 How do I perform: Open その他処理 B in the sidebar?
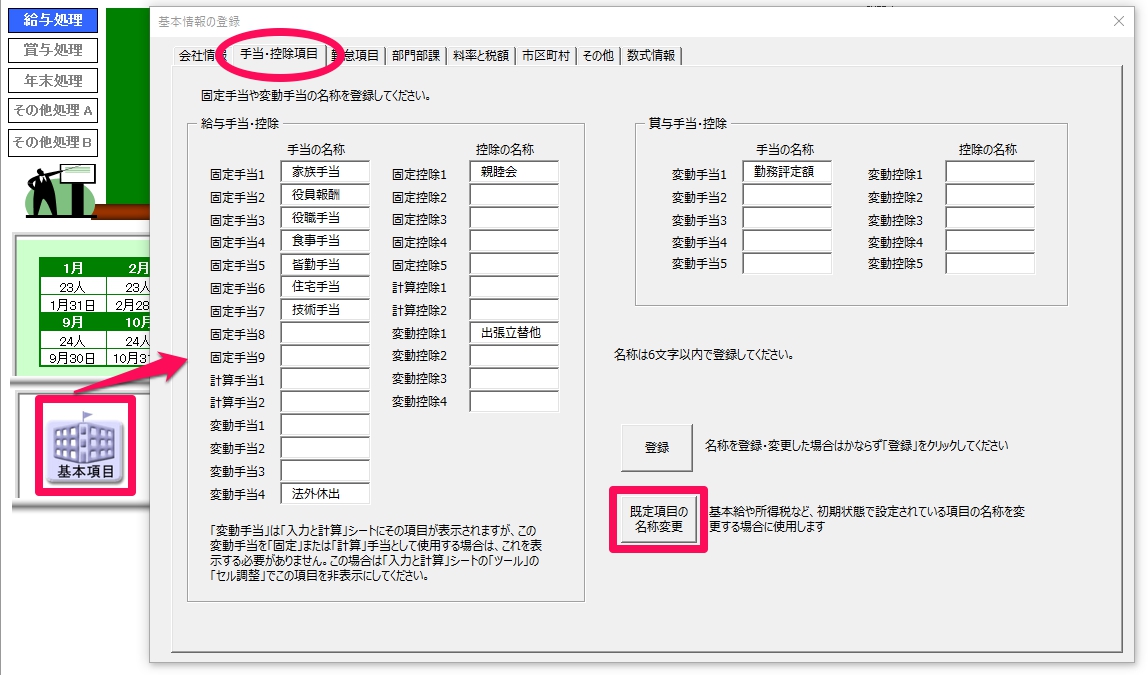(53, 142)
